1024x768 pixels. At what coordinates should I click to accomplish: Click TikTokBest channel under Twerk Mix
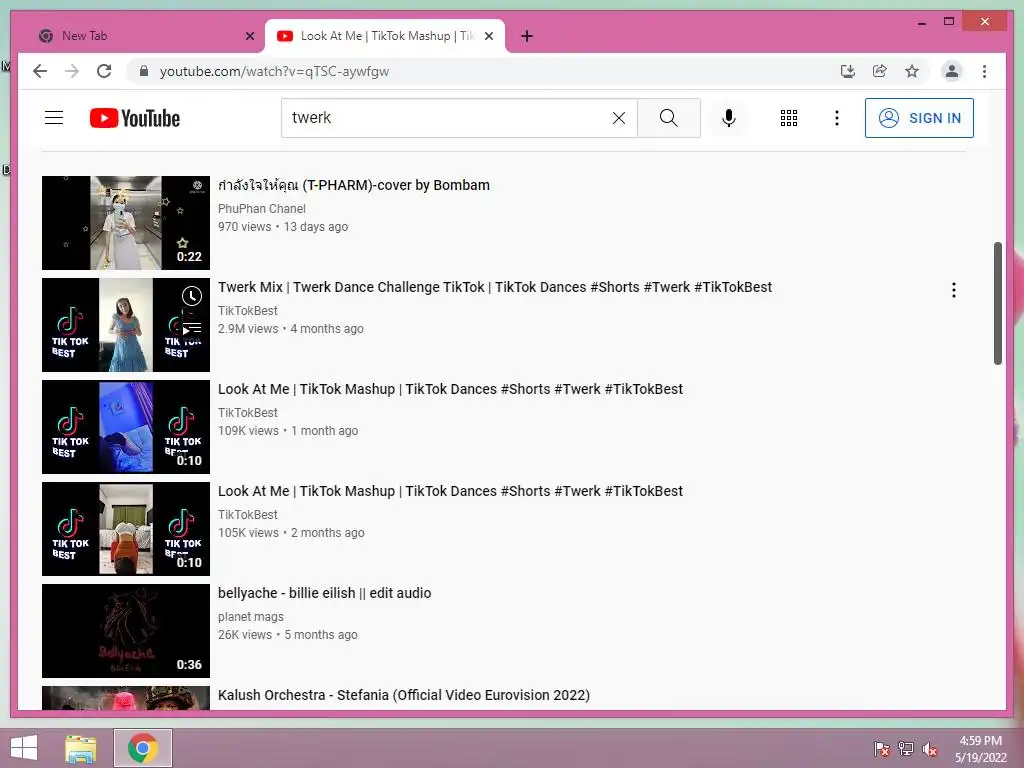[248, 310]
